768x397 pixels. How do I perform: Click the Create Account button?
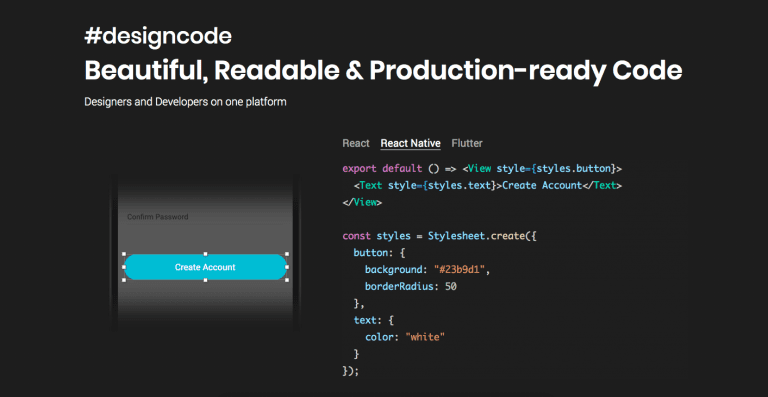pos(205,267)
